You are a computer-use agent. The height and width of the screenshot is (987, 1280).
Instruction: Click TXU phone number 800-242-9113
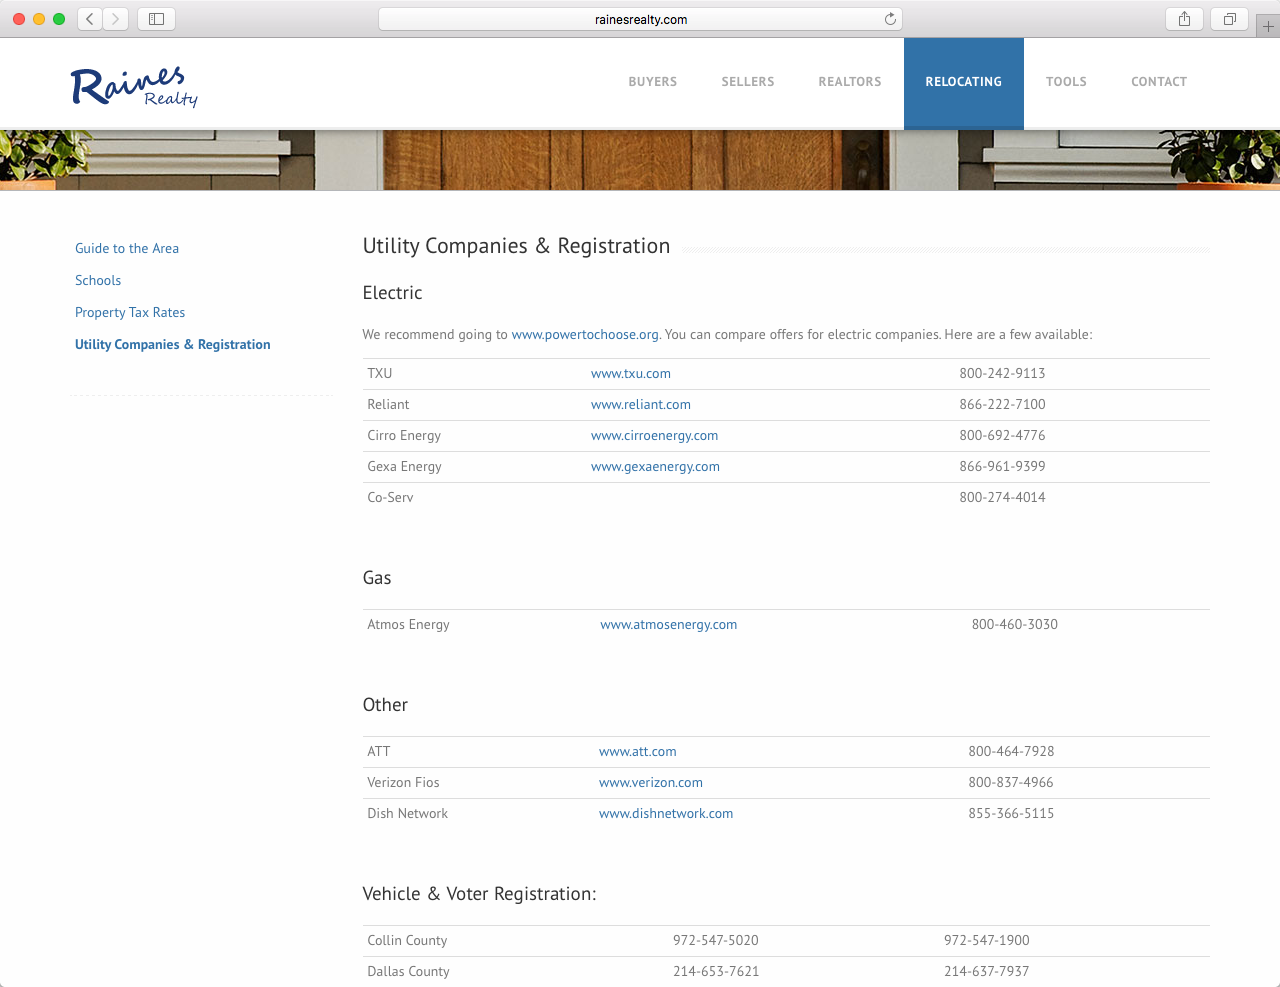pos(1002,373)
